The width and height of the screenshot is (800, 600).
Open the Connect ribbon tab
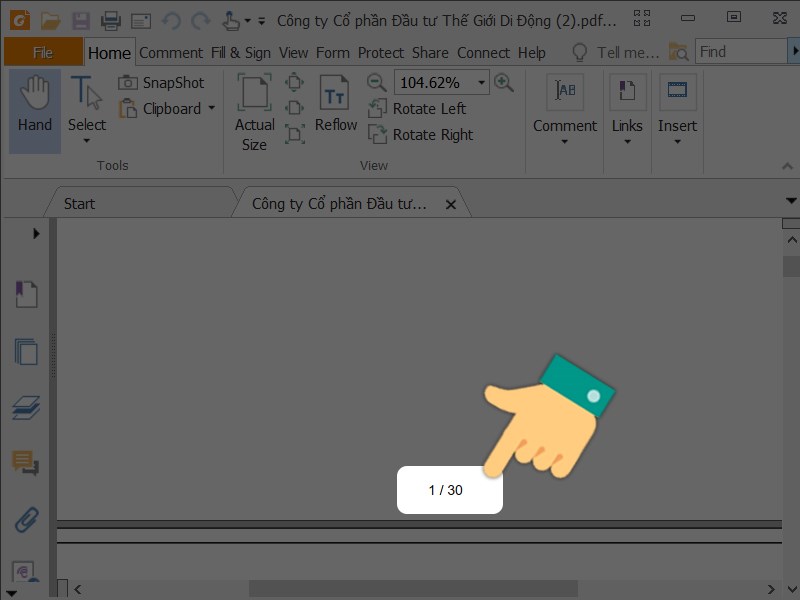483,53
